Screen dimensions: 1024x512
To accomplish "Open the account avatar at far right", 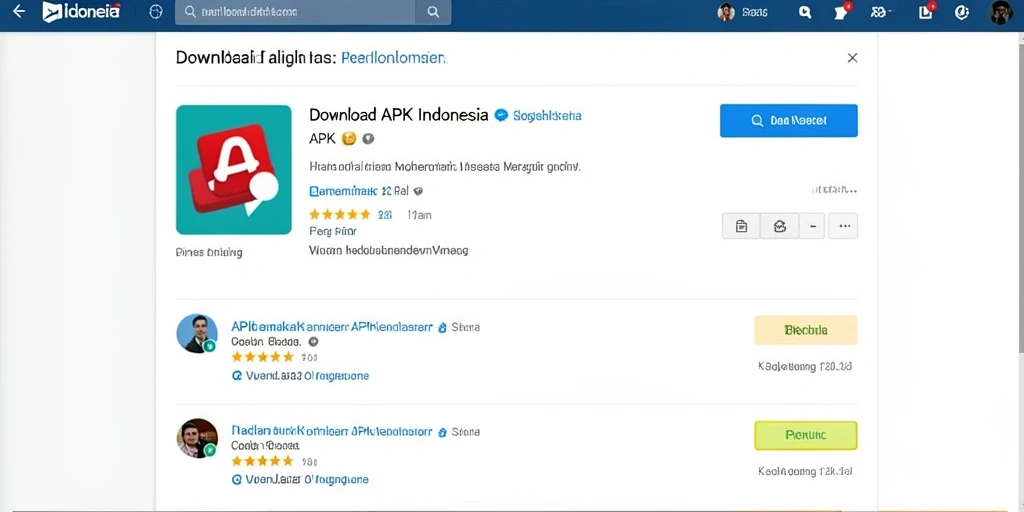I will [x=1000, y=12].
